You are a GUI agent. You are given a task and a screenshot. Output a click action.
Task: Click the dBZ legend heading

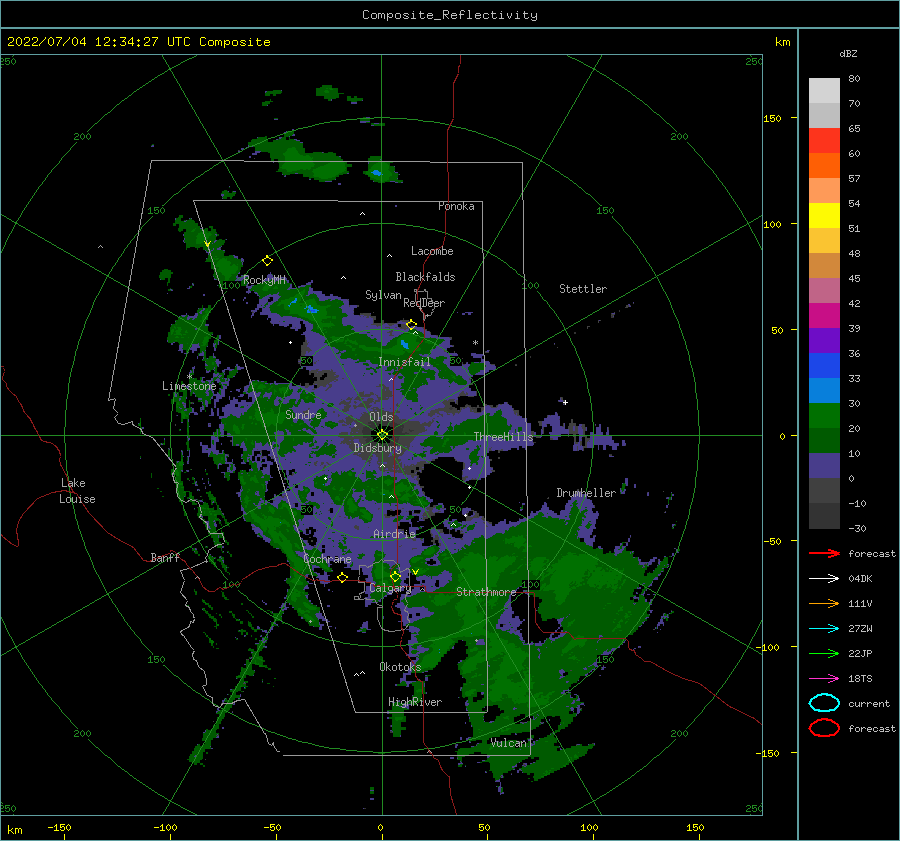pyautogui.click(x=848, y=54)
